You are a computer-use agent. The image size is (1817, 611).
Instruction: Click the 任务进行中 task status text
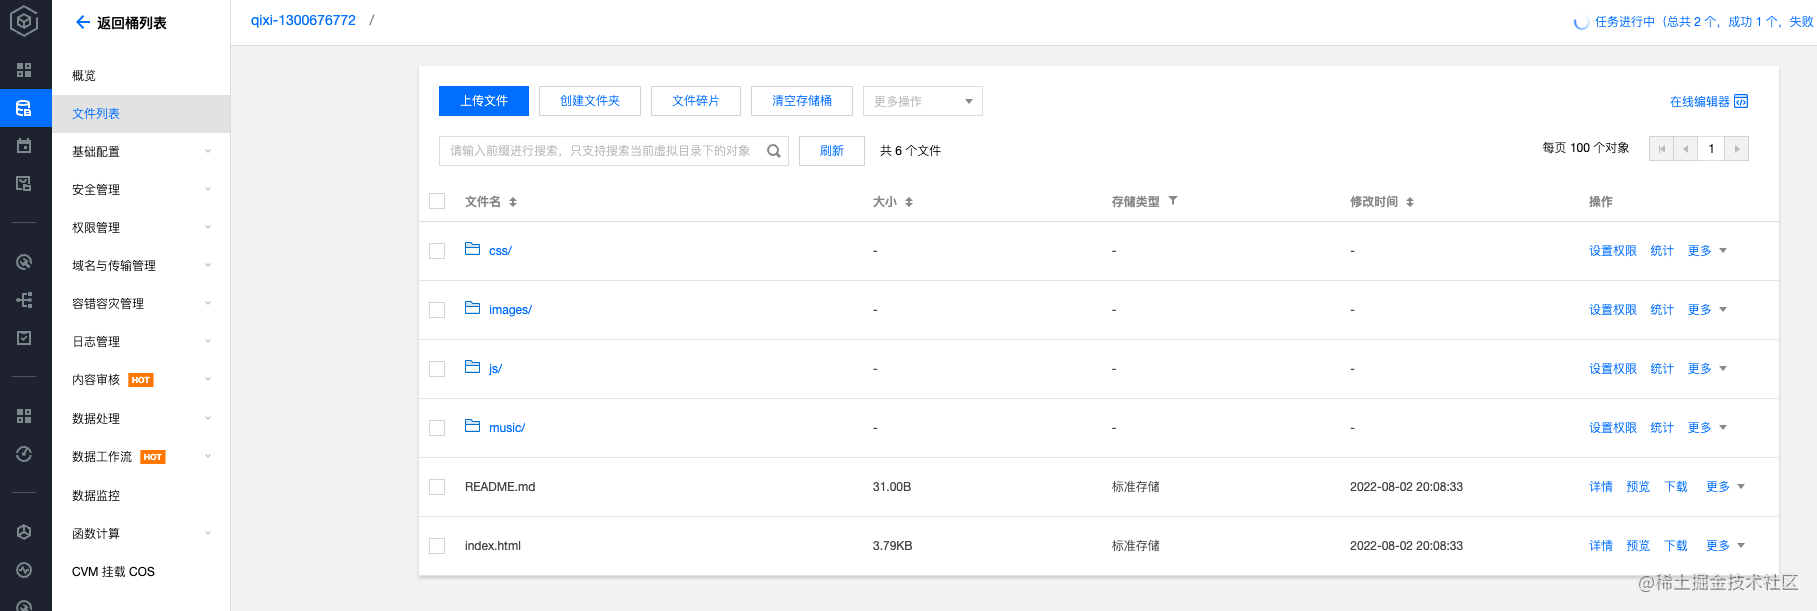pos(1704,22)
